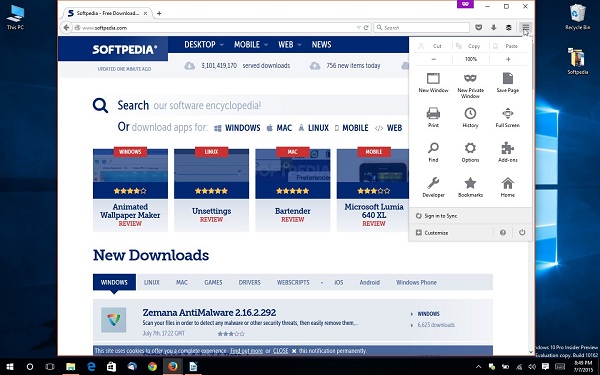Screen dimensions: 600x375
Task: Reset zoom by clicking 100%
Action: 471,59
